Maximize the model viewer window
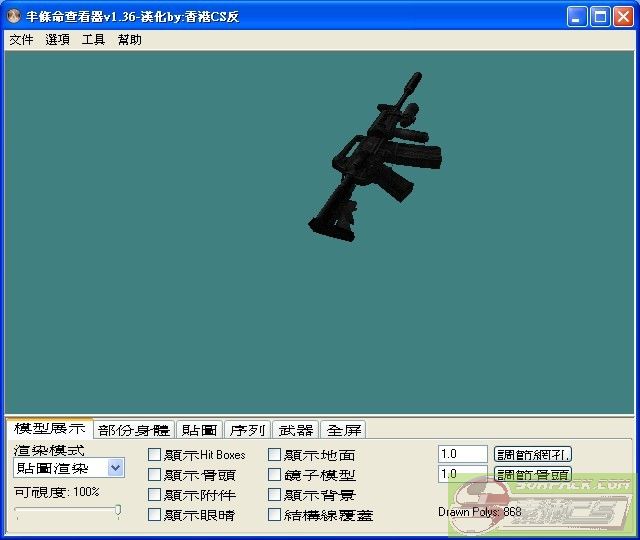The image size is (640, 540). 600,17
